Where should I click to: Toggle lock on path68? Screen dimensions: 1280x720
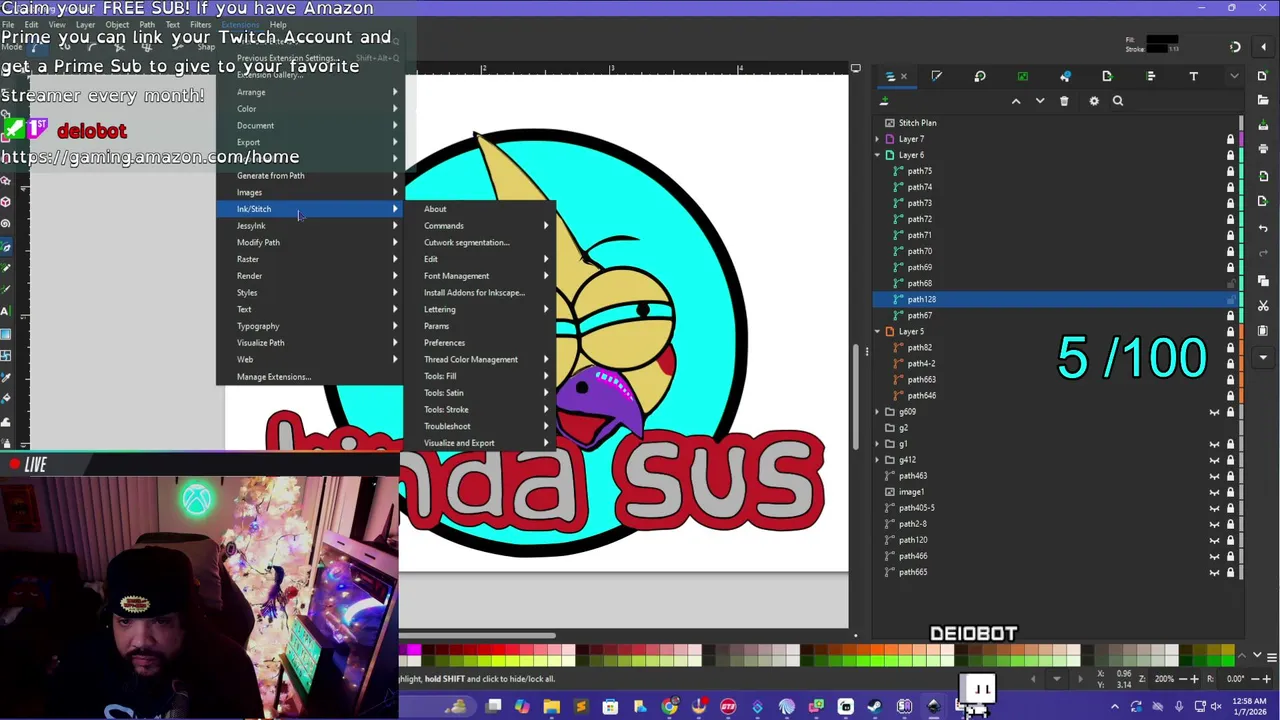pos(1231,283)
